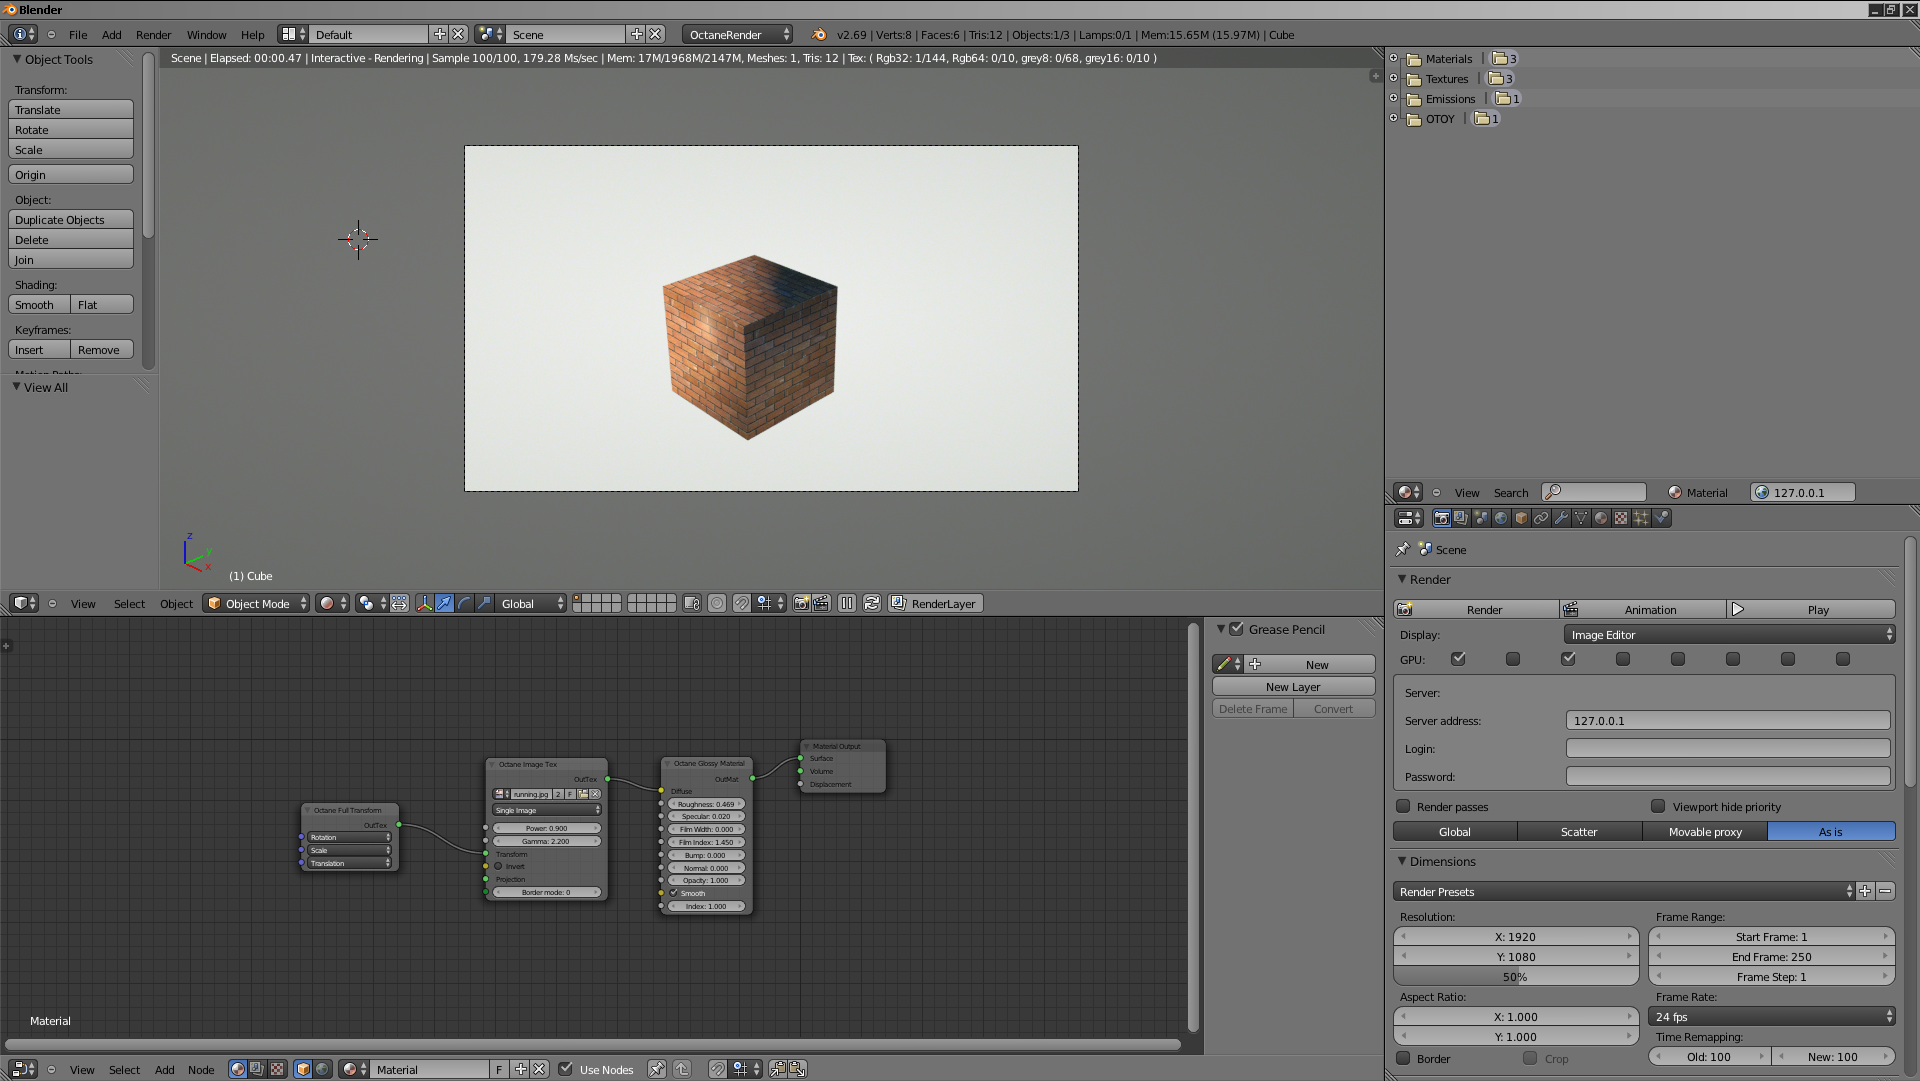Enable the Viewport hide priority checkbox
Screen dimensions: 1920x1081
(1658, 806)
